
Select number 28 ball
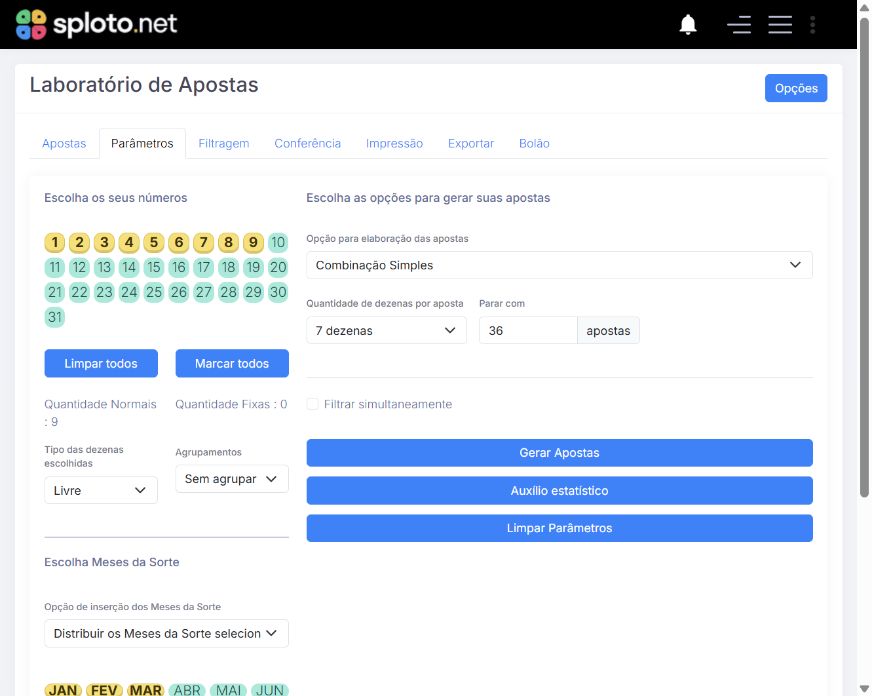[x=228, y=292]
